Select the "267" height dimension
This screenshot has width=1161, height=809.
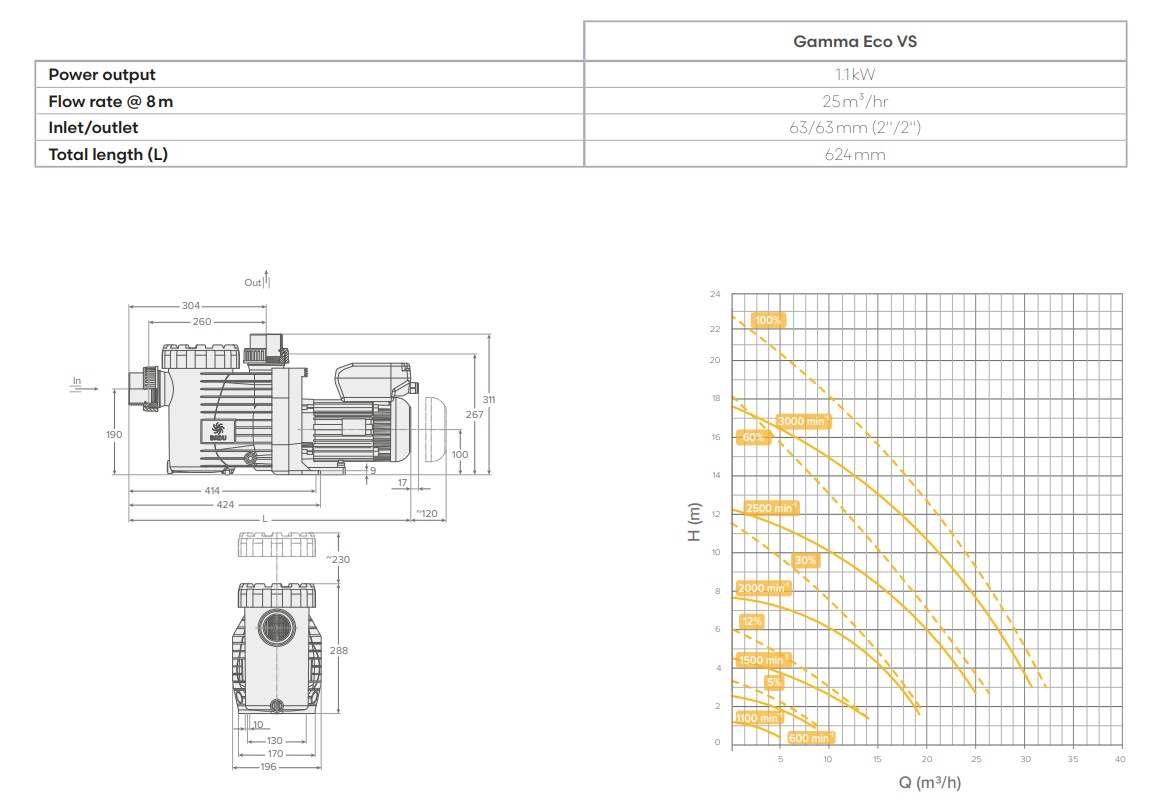(475, 414)
